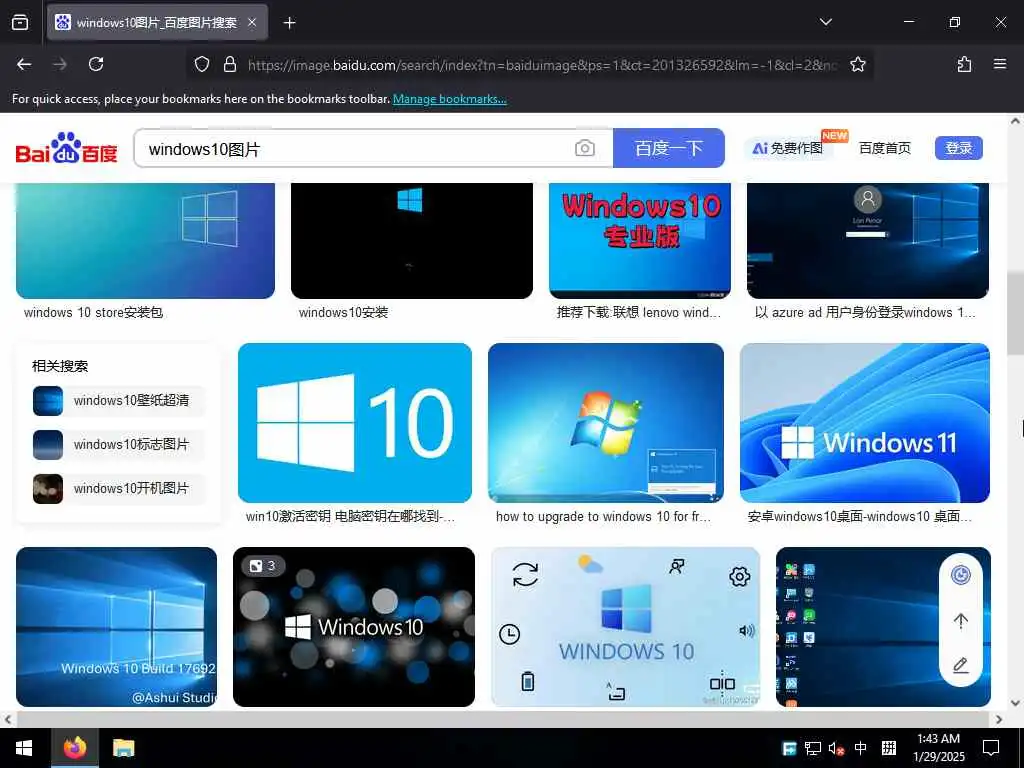Image resolution: width=1024 pixels, height=768 pixels.
Task: Open Windows10 专业版 thumbnail
Action: [640, 240]
